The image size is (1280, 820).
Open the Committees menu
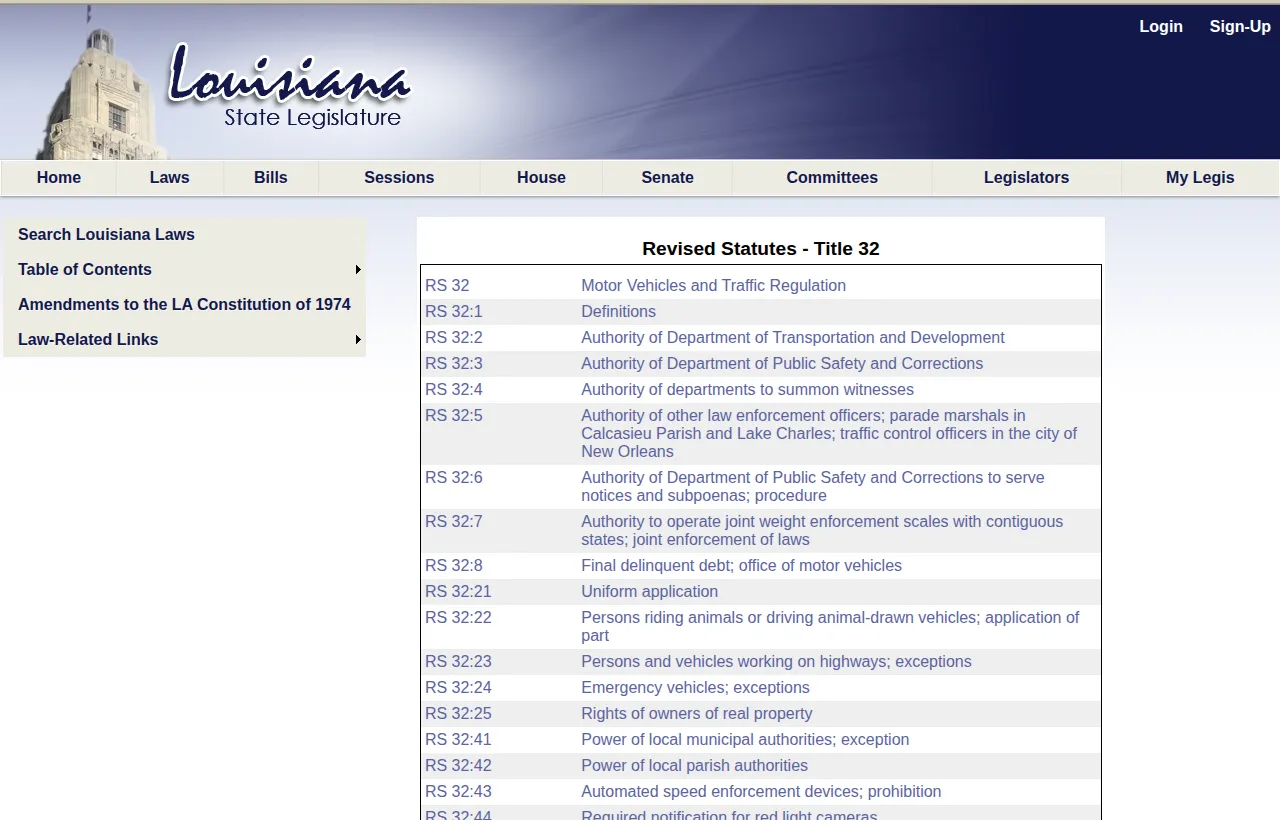[x=831, y=177]
